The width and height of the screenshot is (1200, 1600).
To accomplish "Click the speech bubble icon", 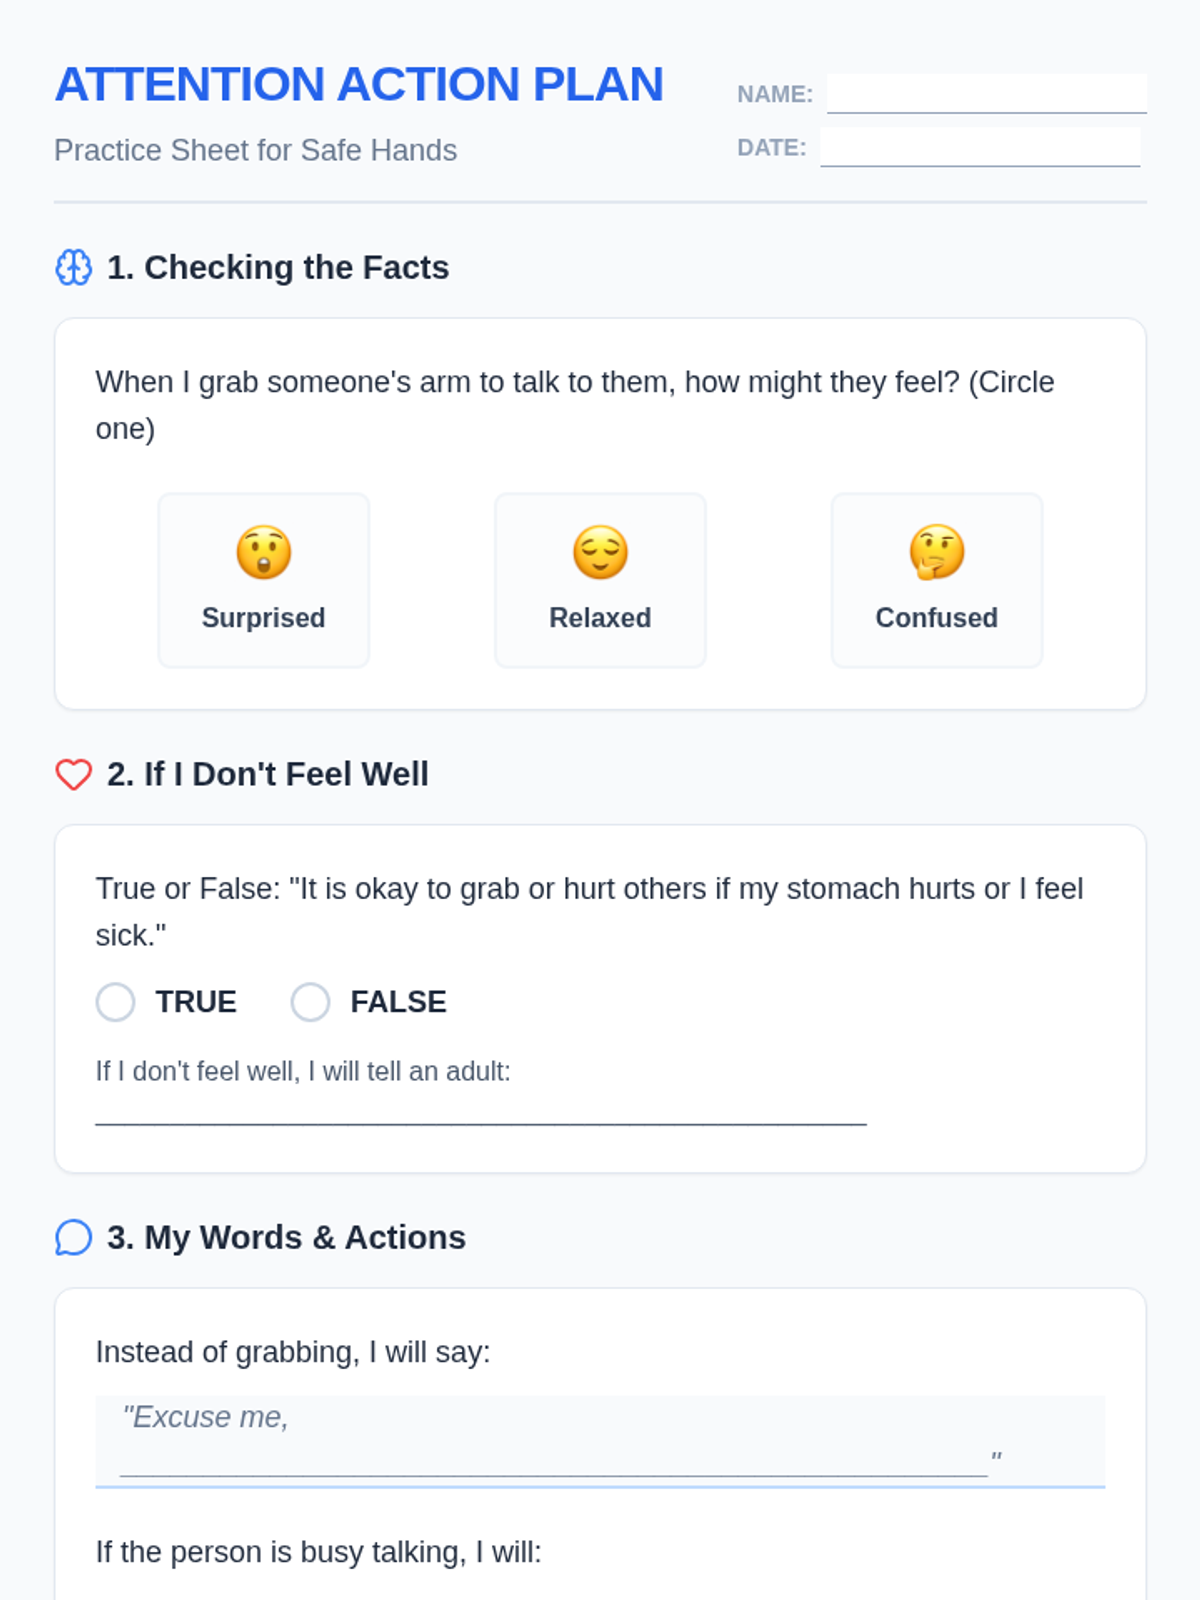I will pos(73,1237).
